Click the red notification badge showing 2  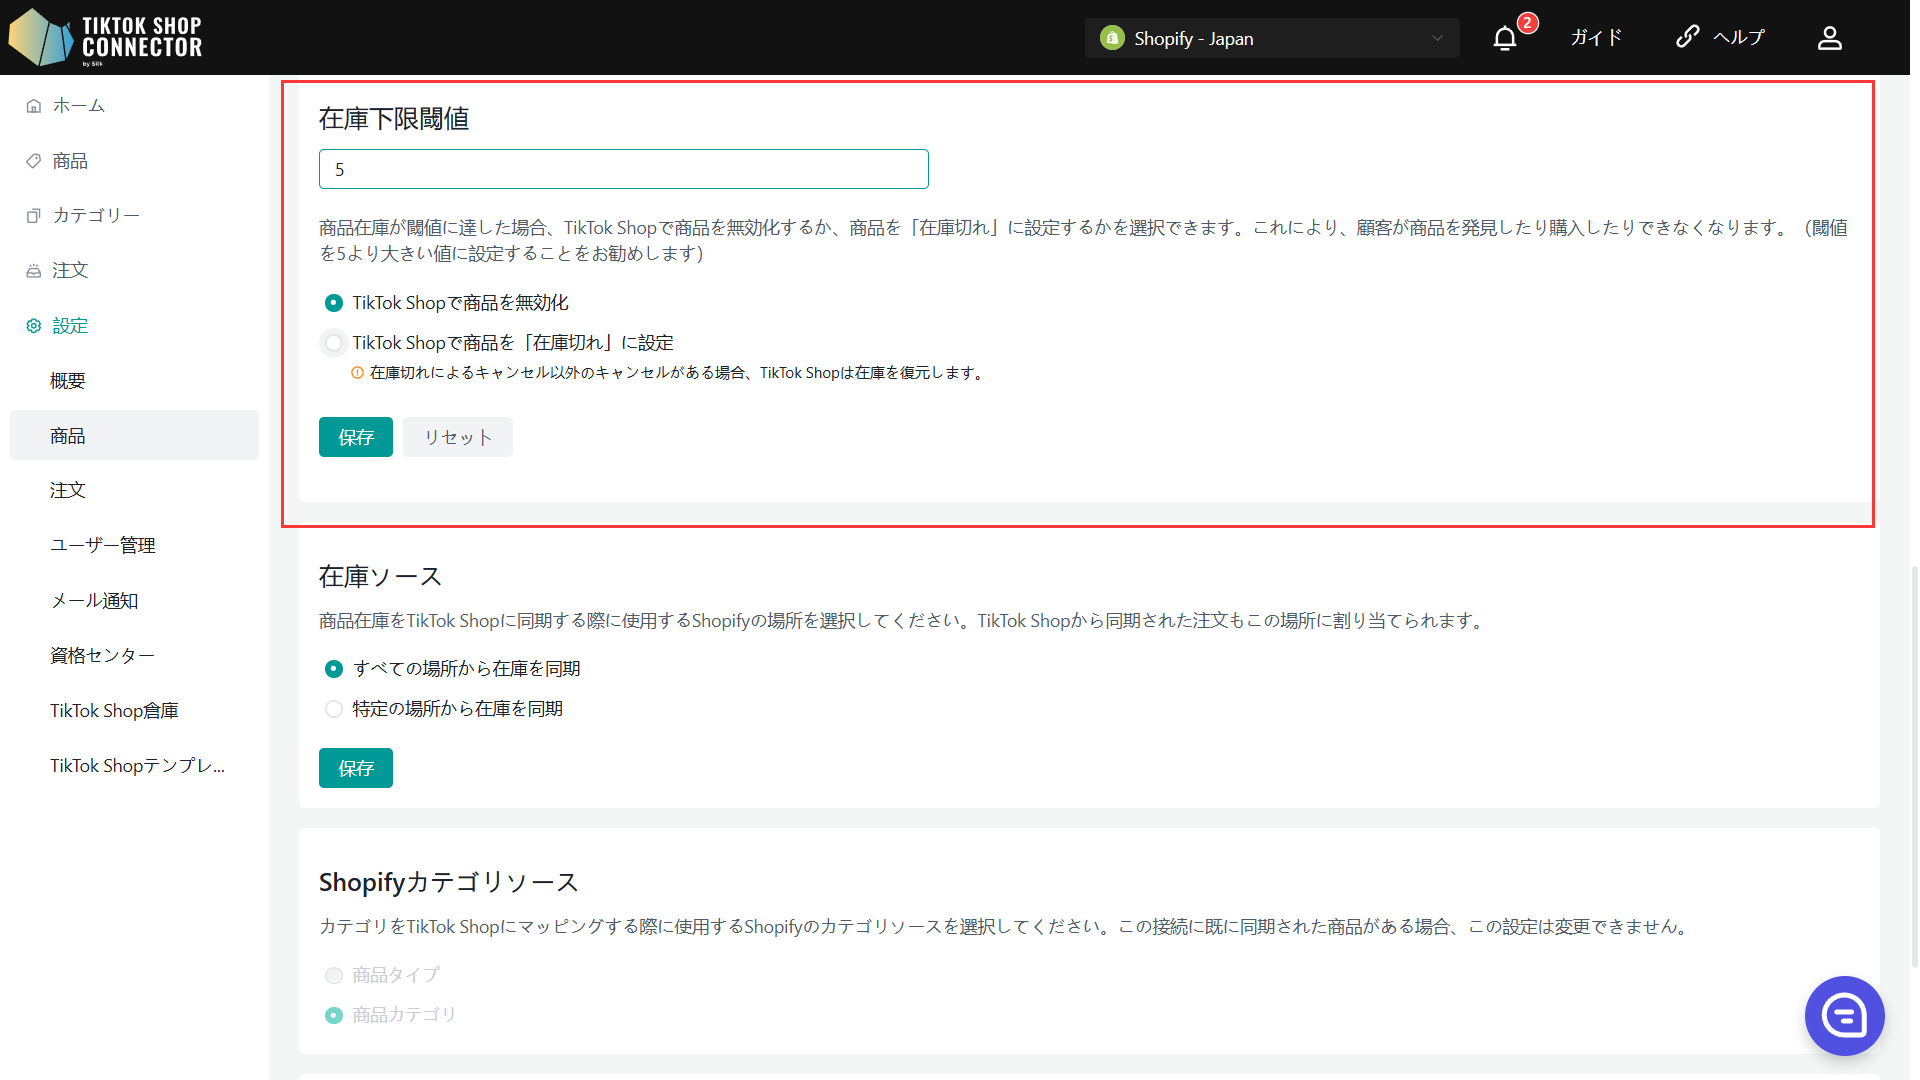point(1527,23)
